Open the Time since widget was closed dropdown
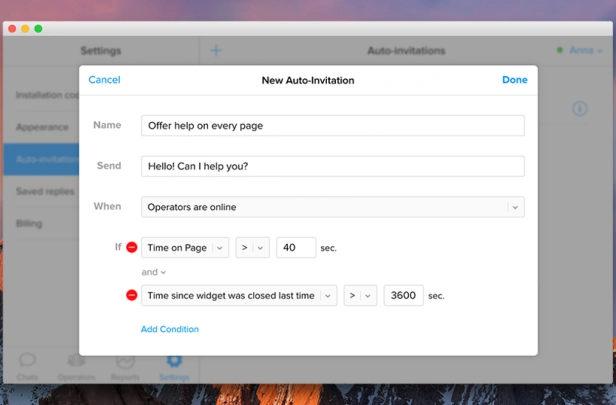 click(x=239, y=295)
